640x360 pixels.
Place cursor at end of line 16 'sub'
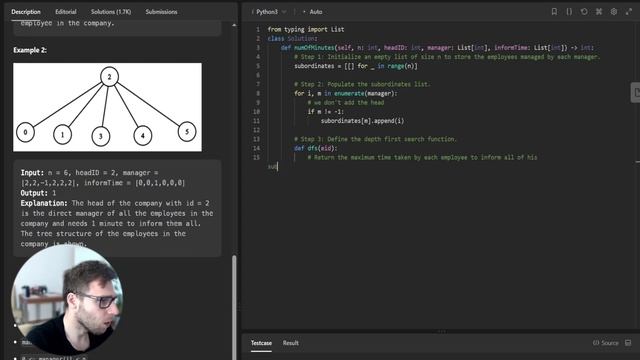(x=278, y=167)
